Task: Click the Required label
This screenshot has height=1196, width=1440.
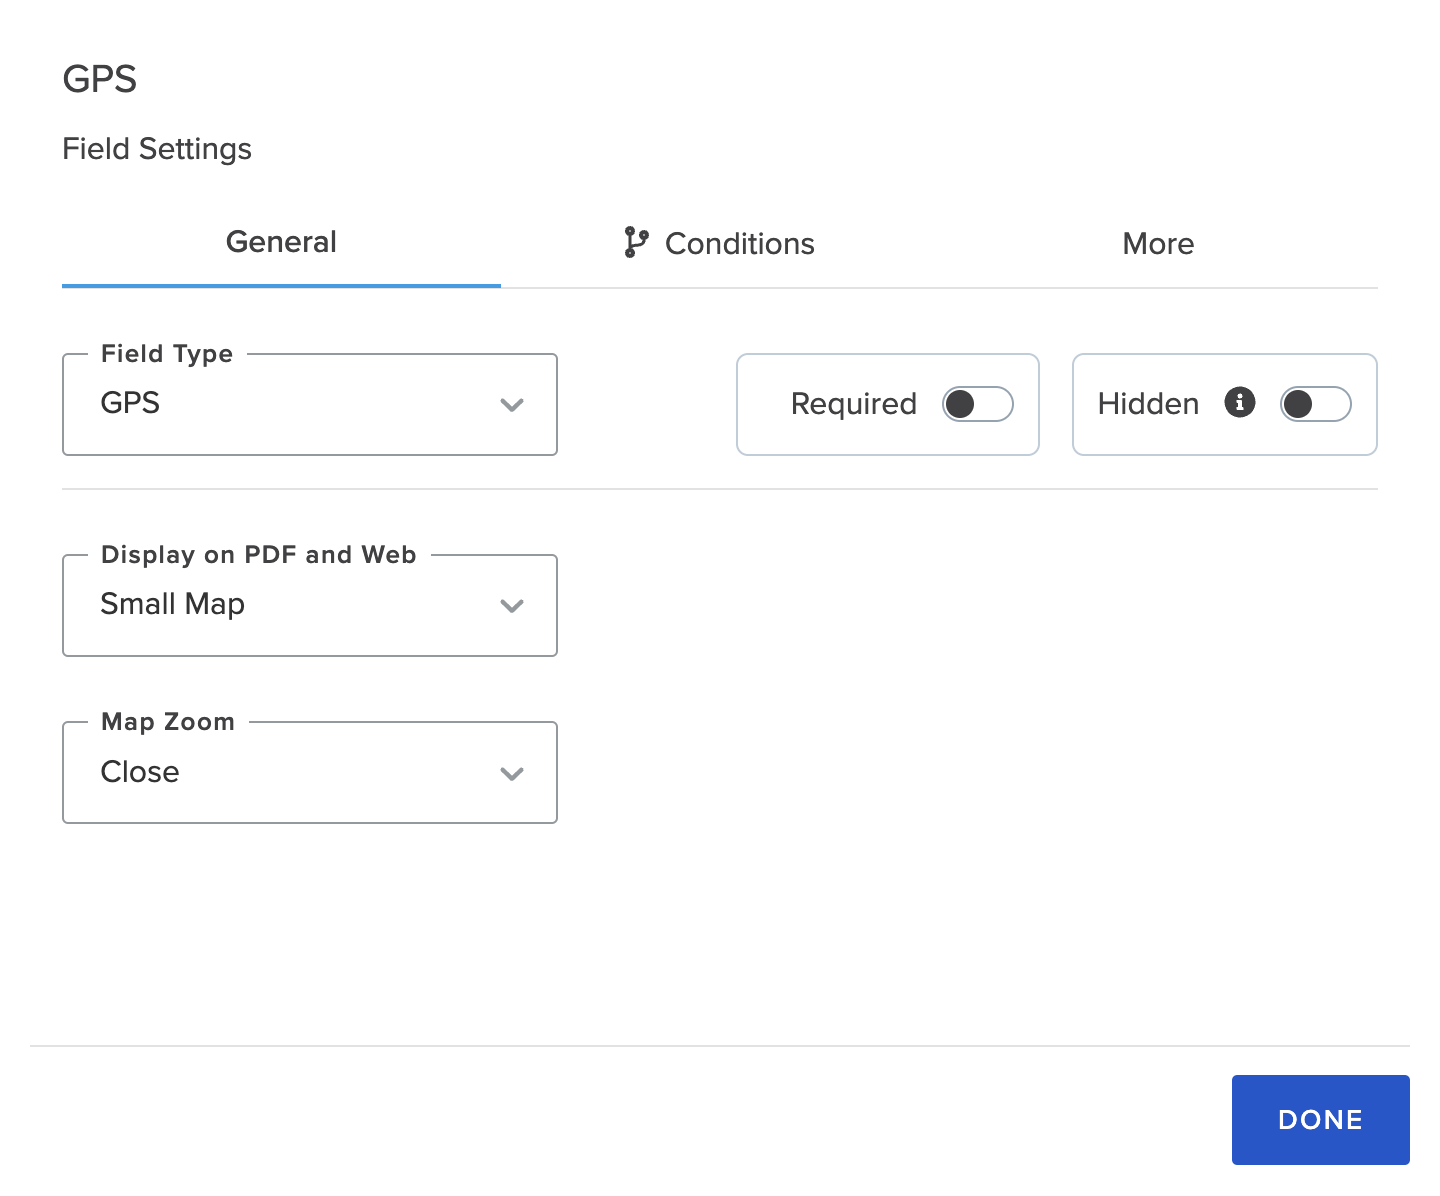Action: pyautogui.click(x=853, y=404)
